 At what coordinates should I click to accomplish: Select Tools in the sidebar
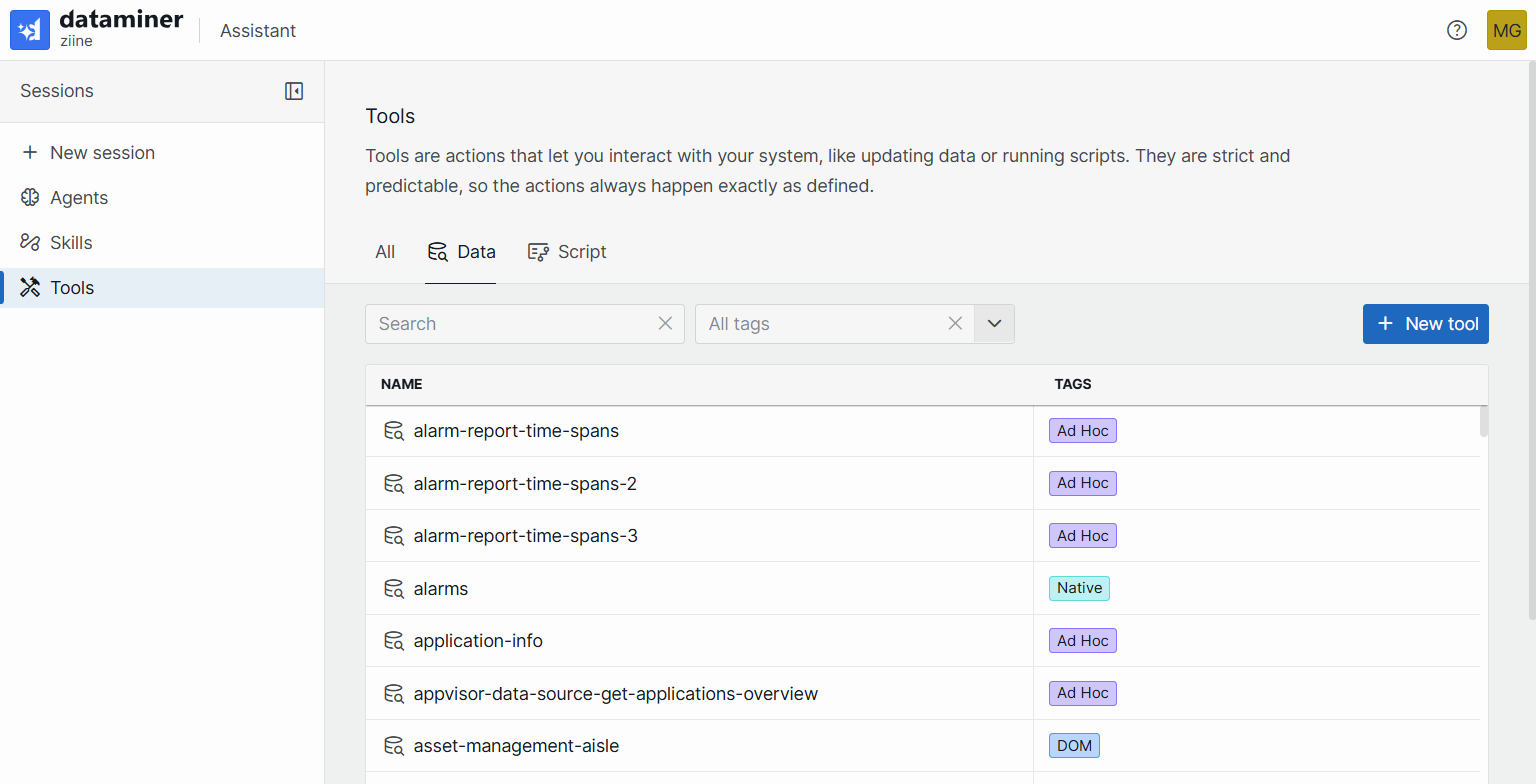tap(162, 288)
